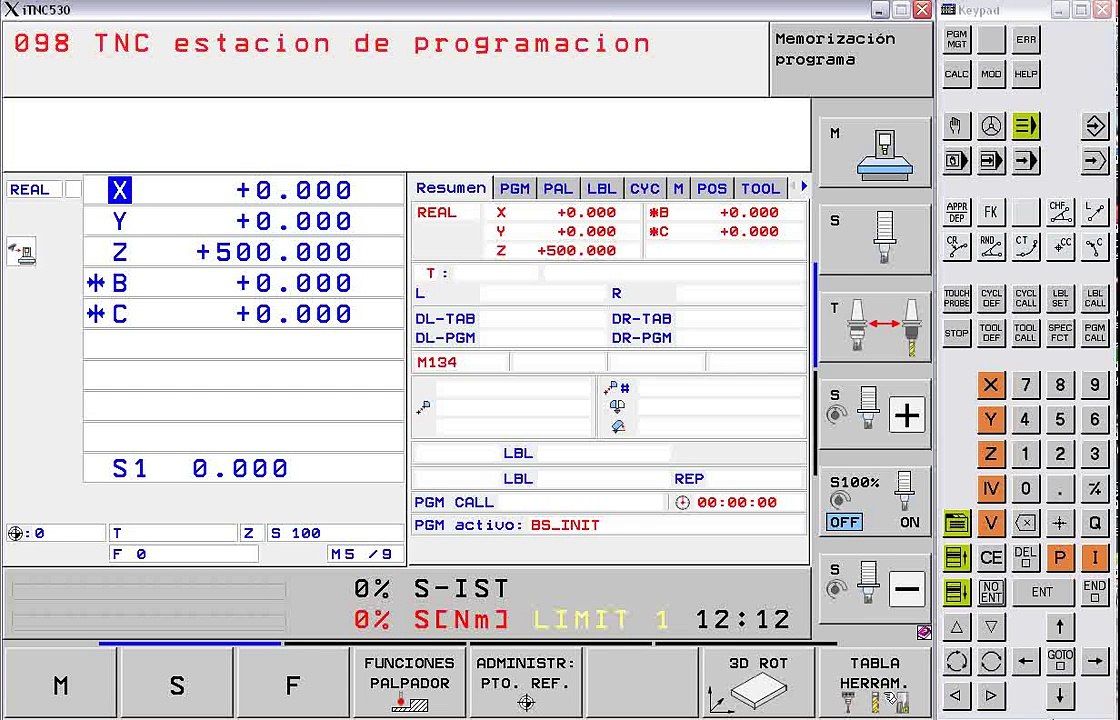Select Manual Operation hand mode key
The width and height of the screenshot is (1120, 720).
click(956, 126)
